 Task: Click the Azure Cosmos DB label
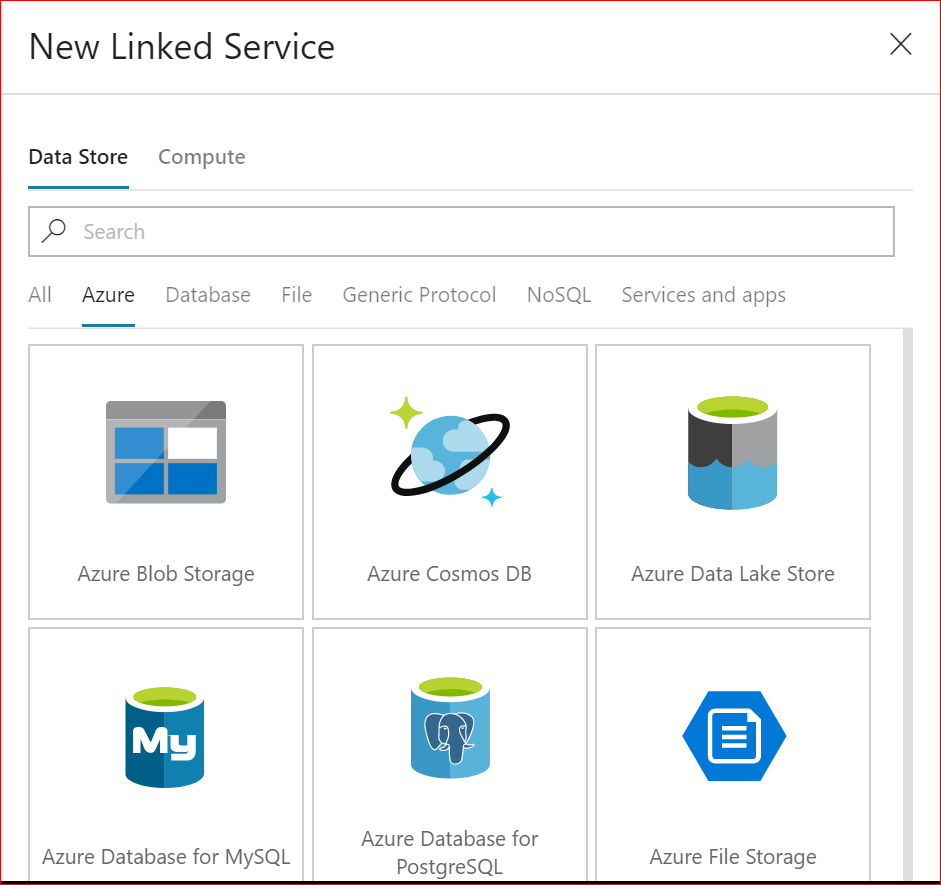(x=449, y=574)
